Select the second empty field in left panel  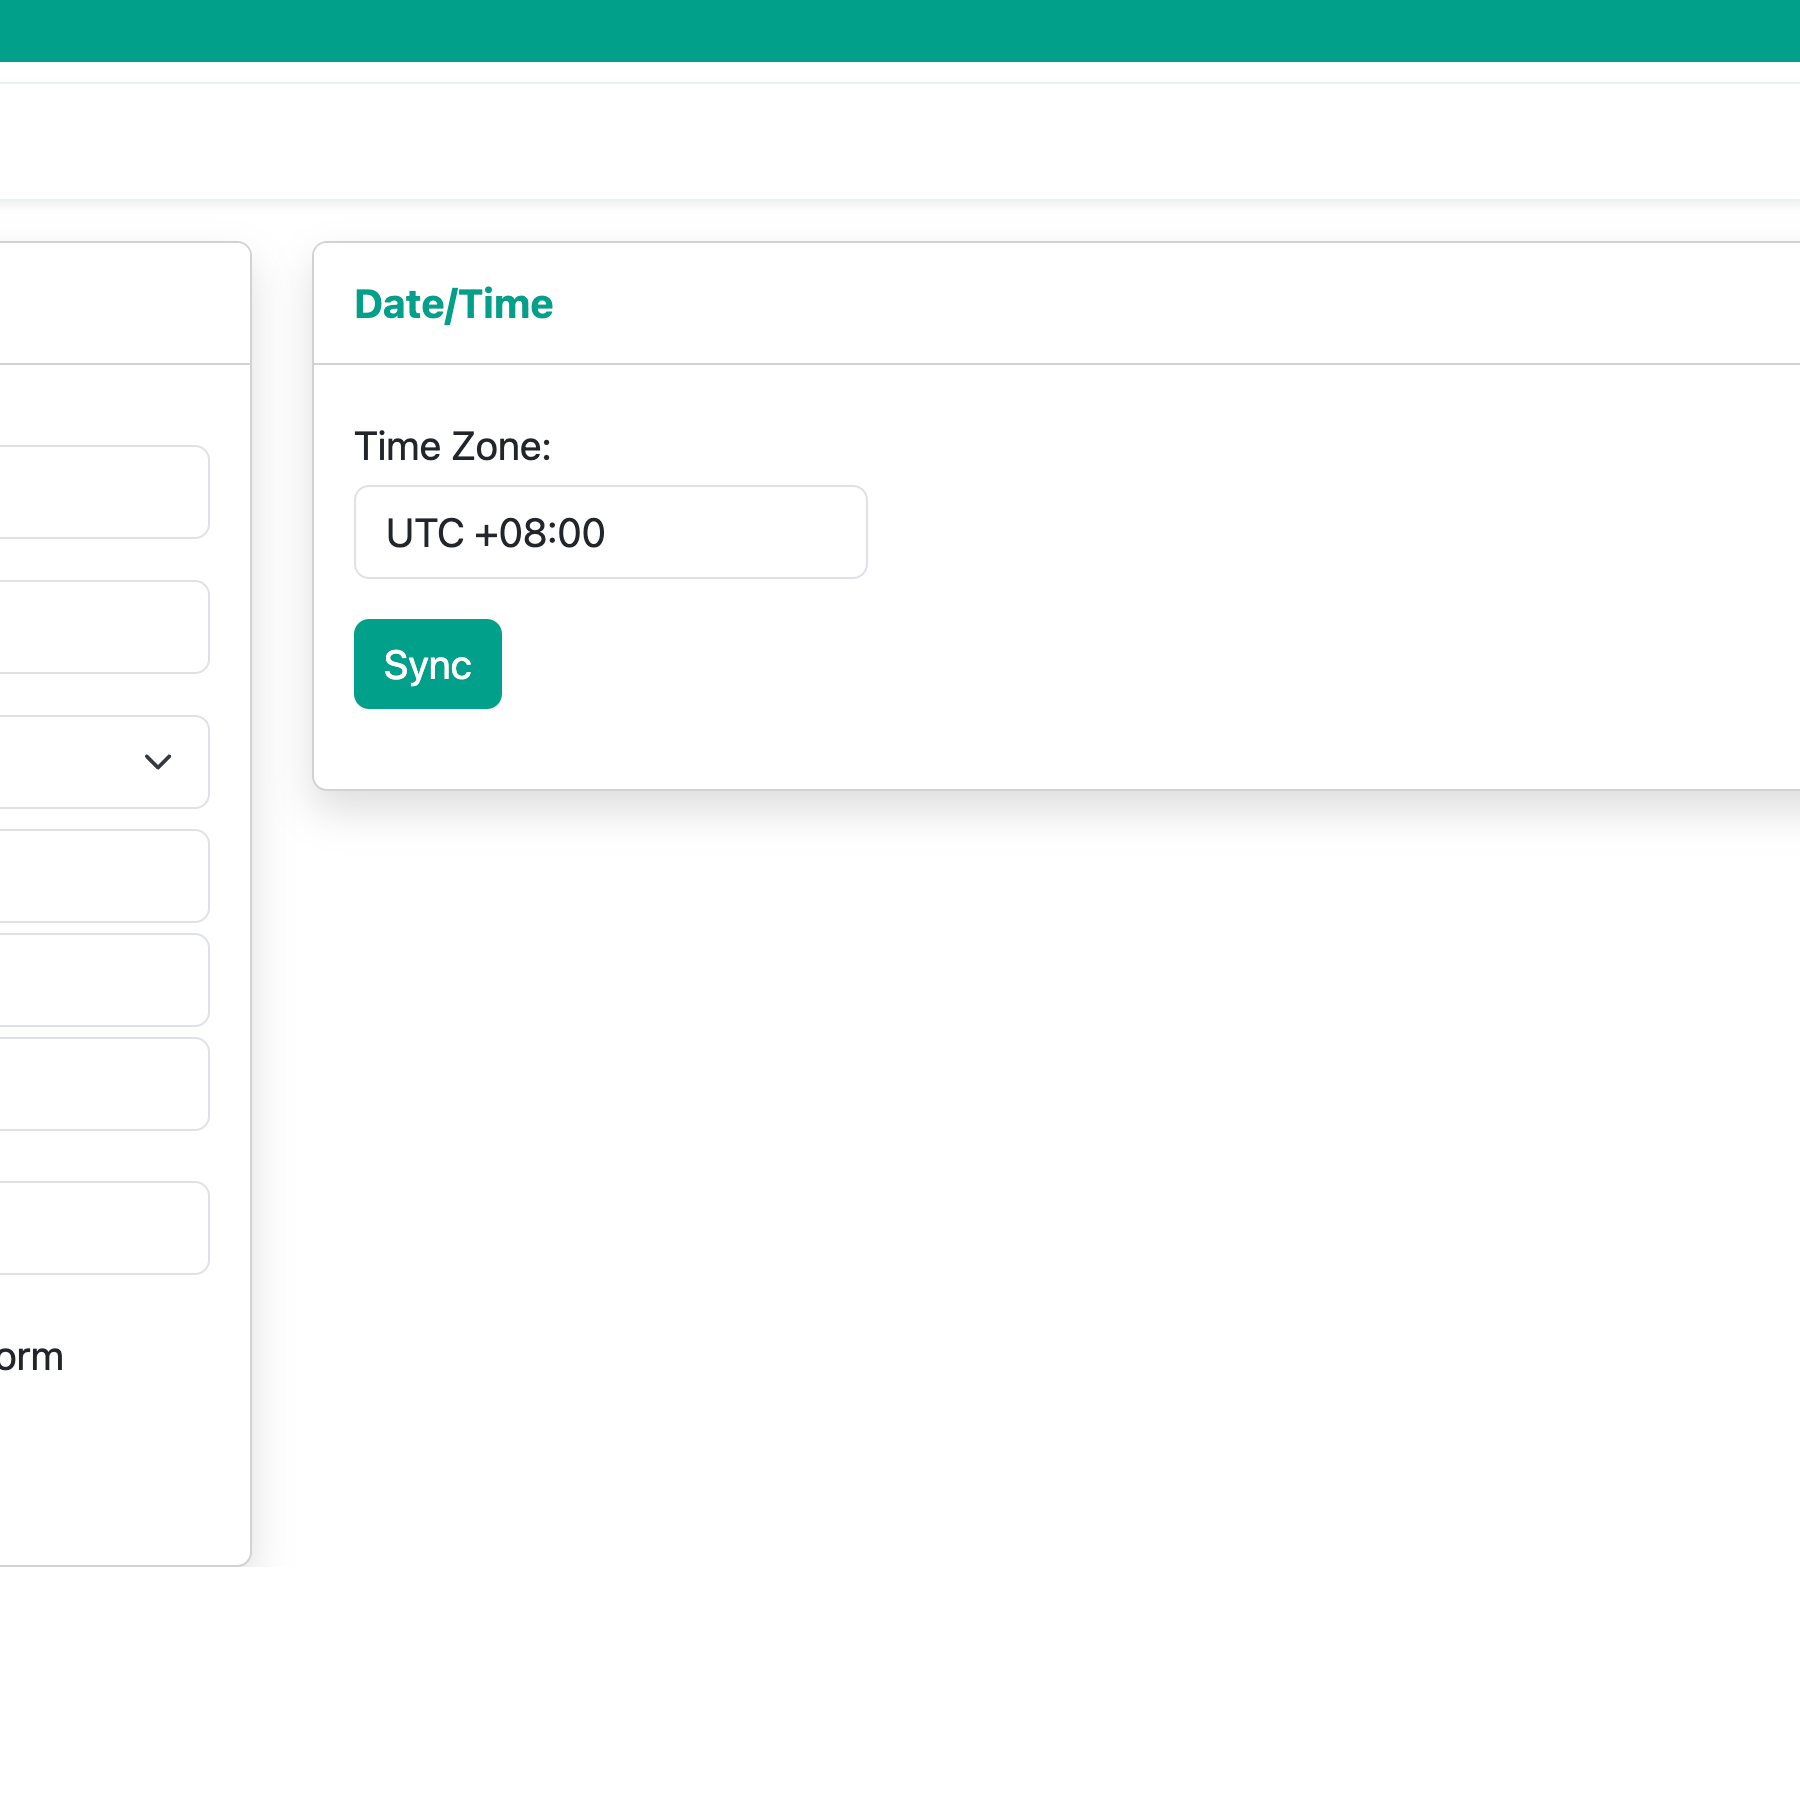tap(103, 627)
